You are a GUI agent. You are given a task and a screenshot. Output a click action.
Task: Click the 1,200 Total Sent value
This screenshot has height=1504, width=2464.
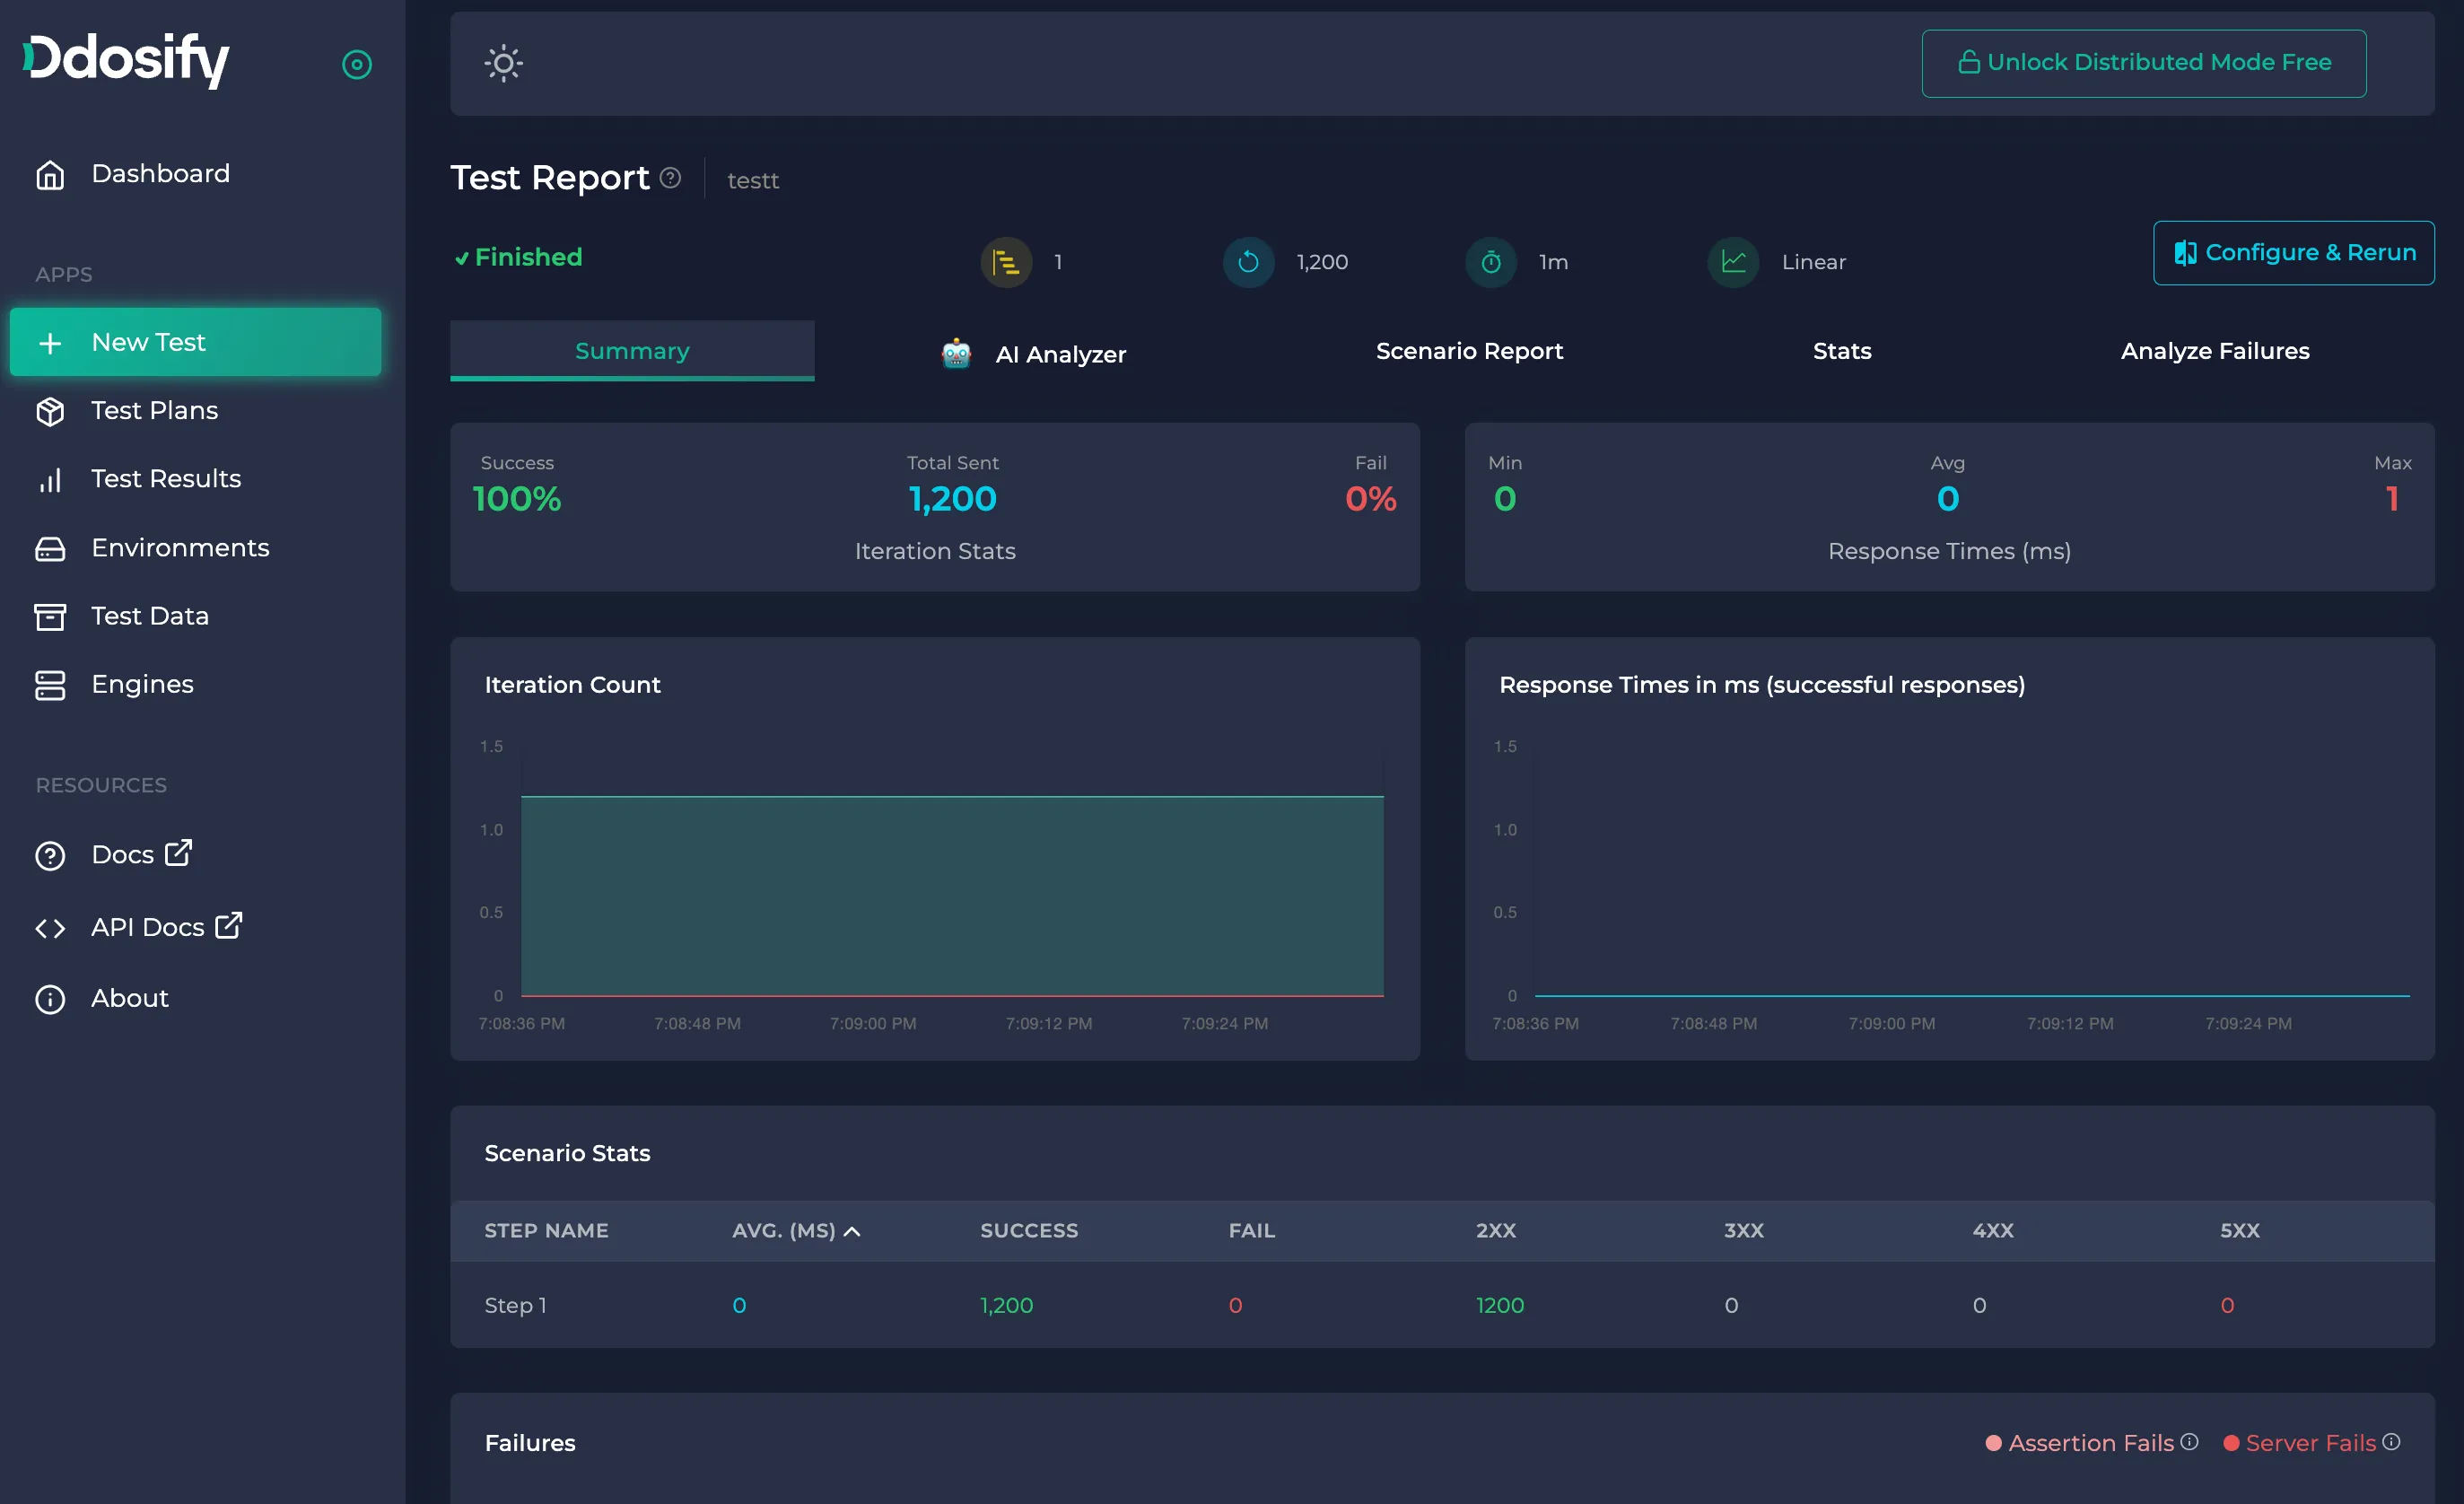pyautogui.click(x=952, y=499)
